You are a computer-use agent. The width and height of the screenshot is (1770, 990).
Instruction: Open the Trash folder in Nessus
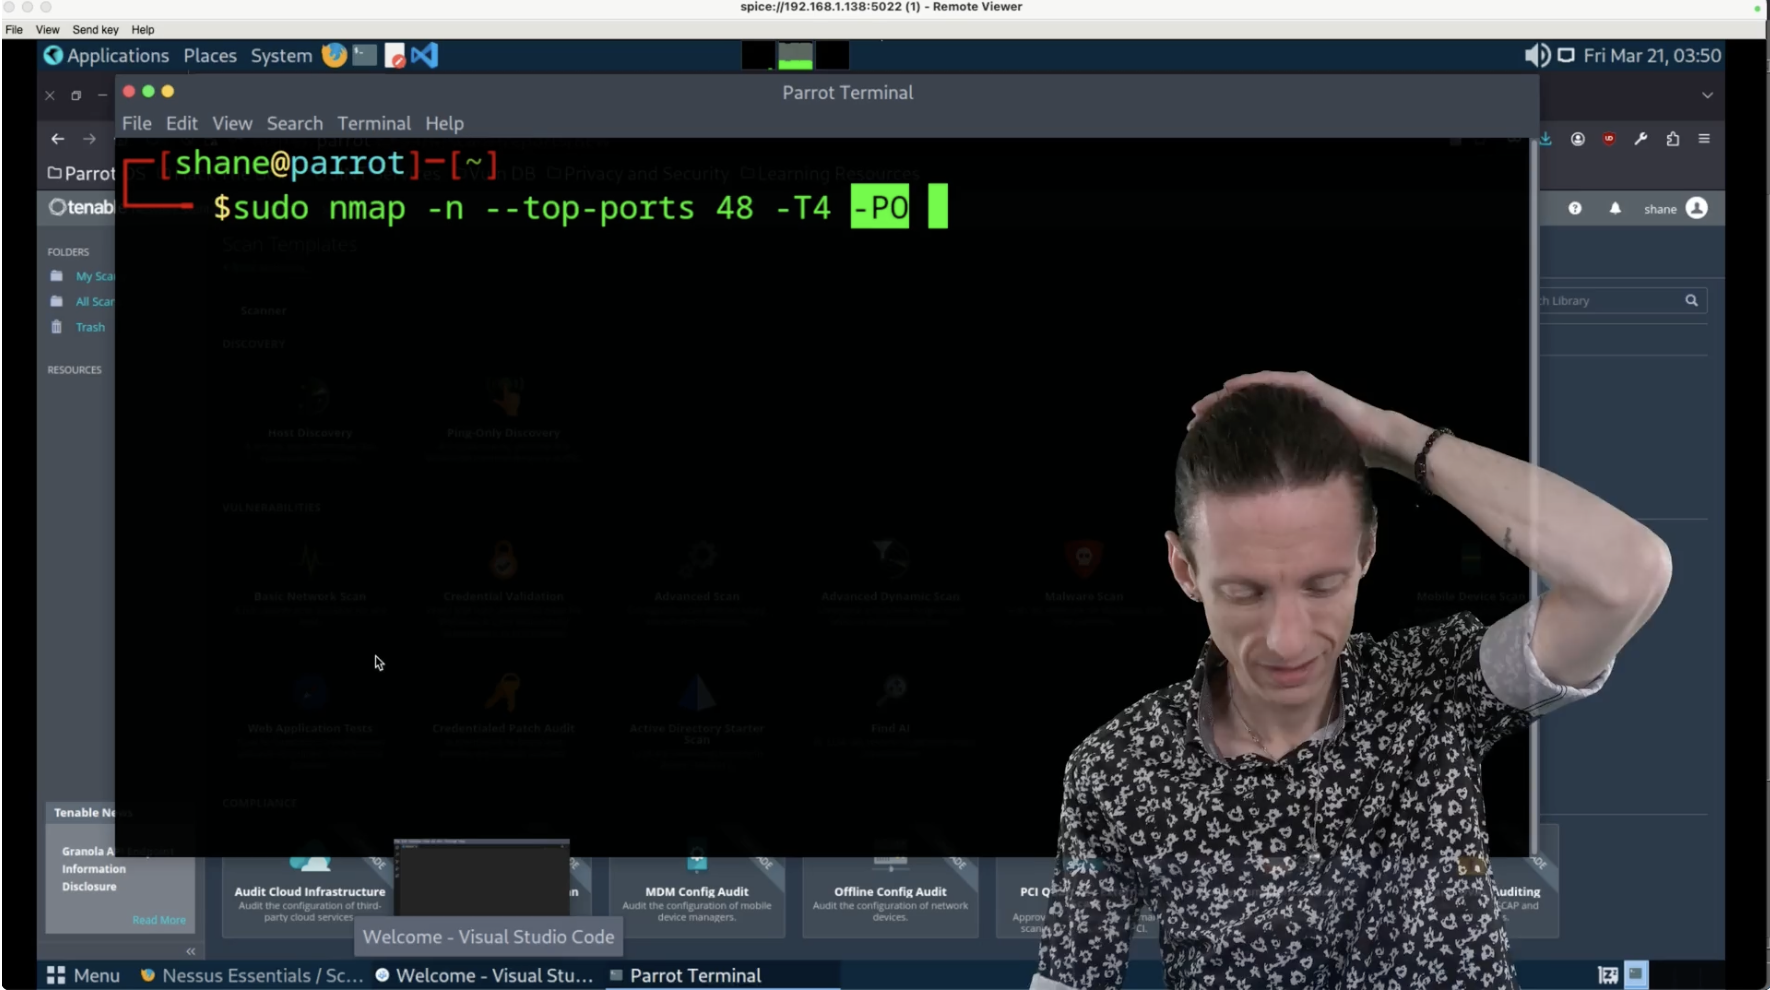(78, 327)
